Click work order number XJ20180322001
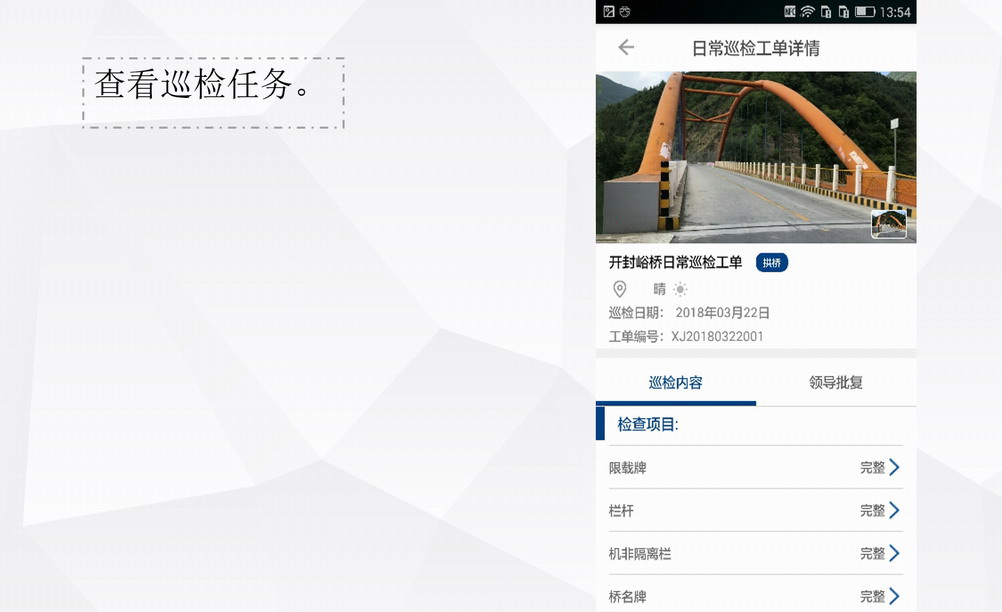 pos(717,337)
